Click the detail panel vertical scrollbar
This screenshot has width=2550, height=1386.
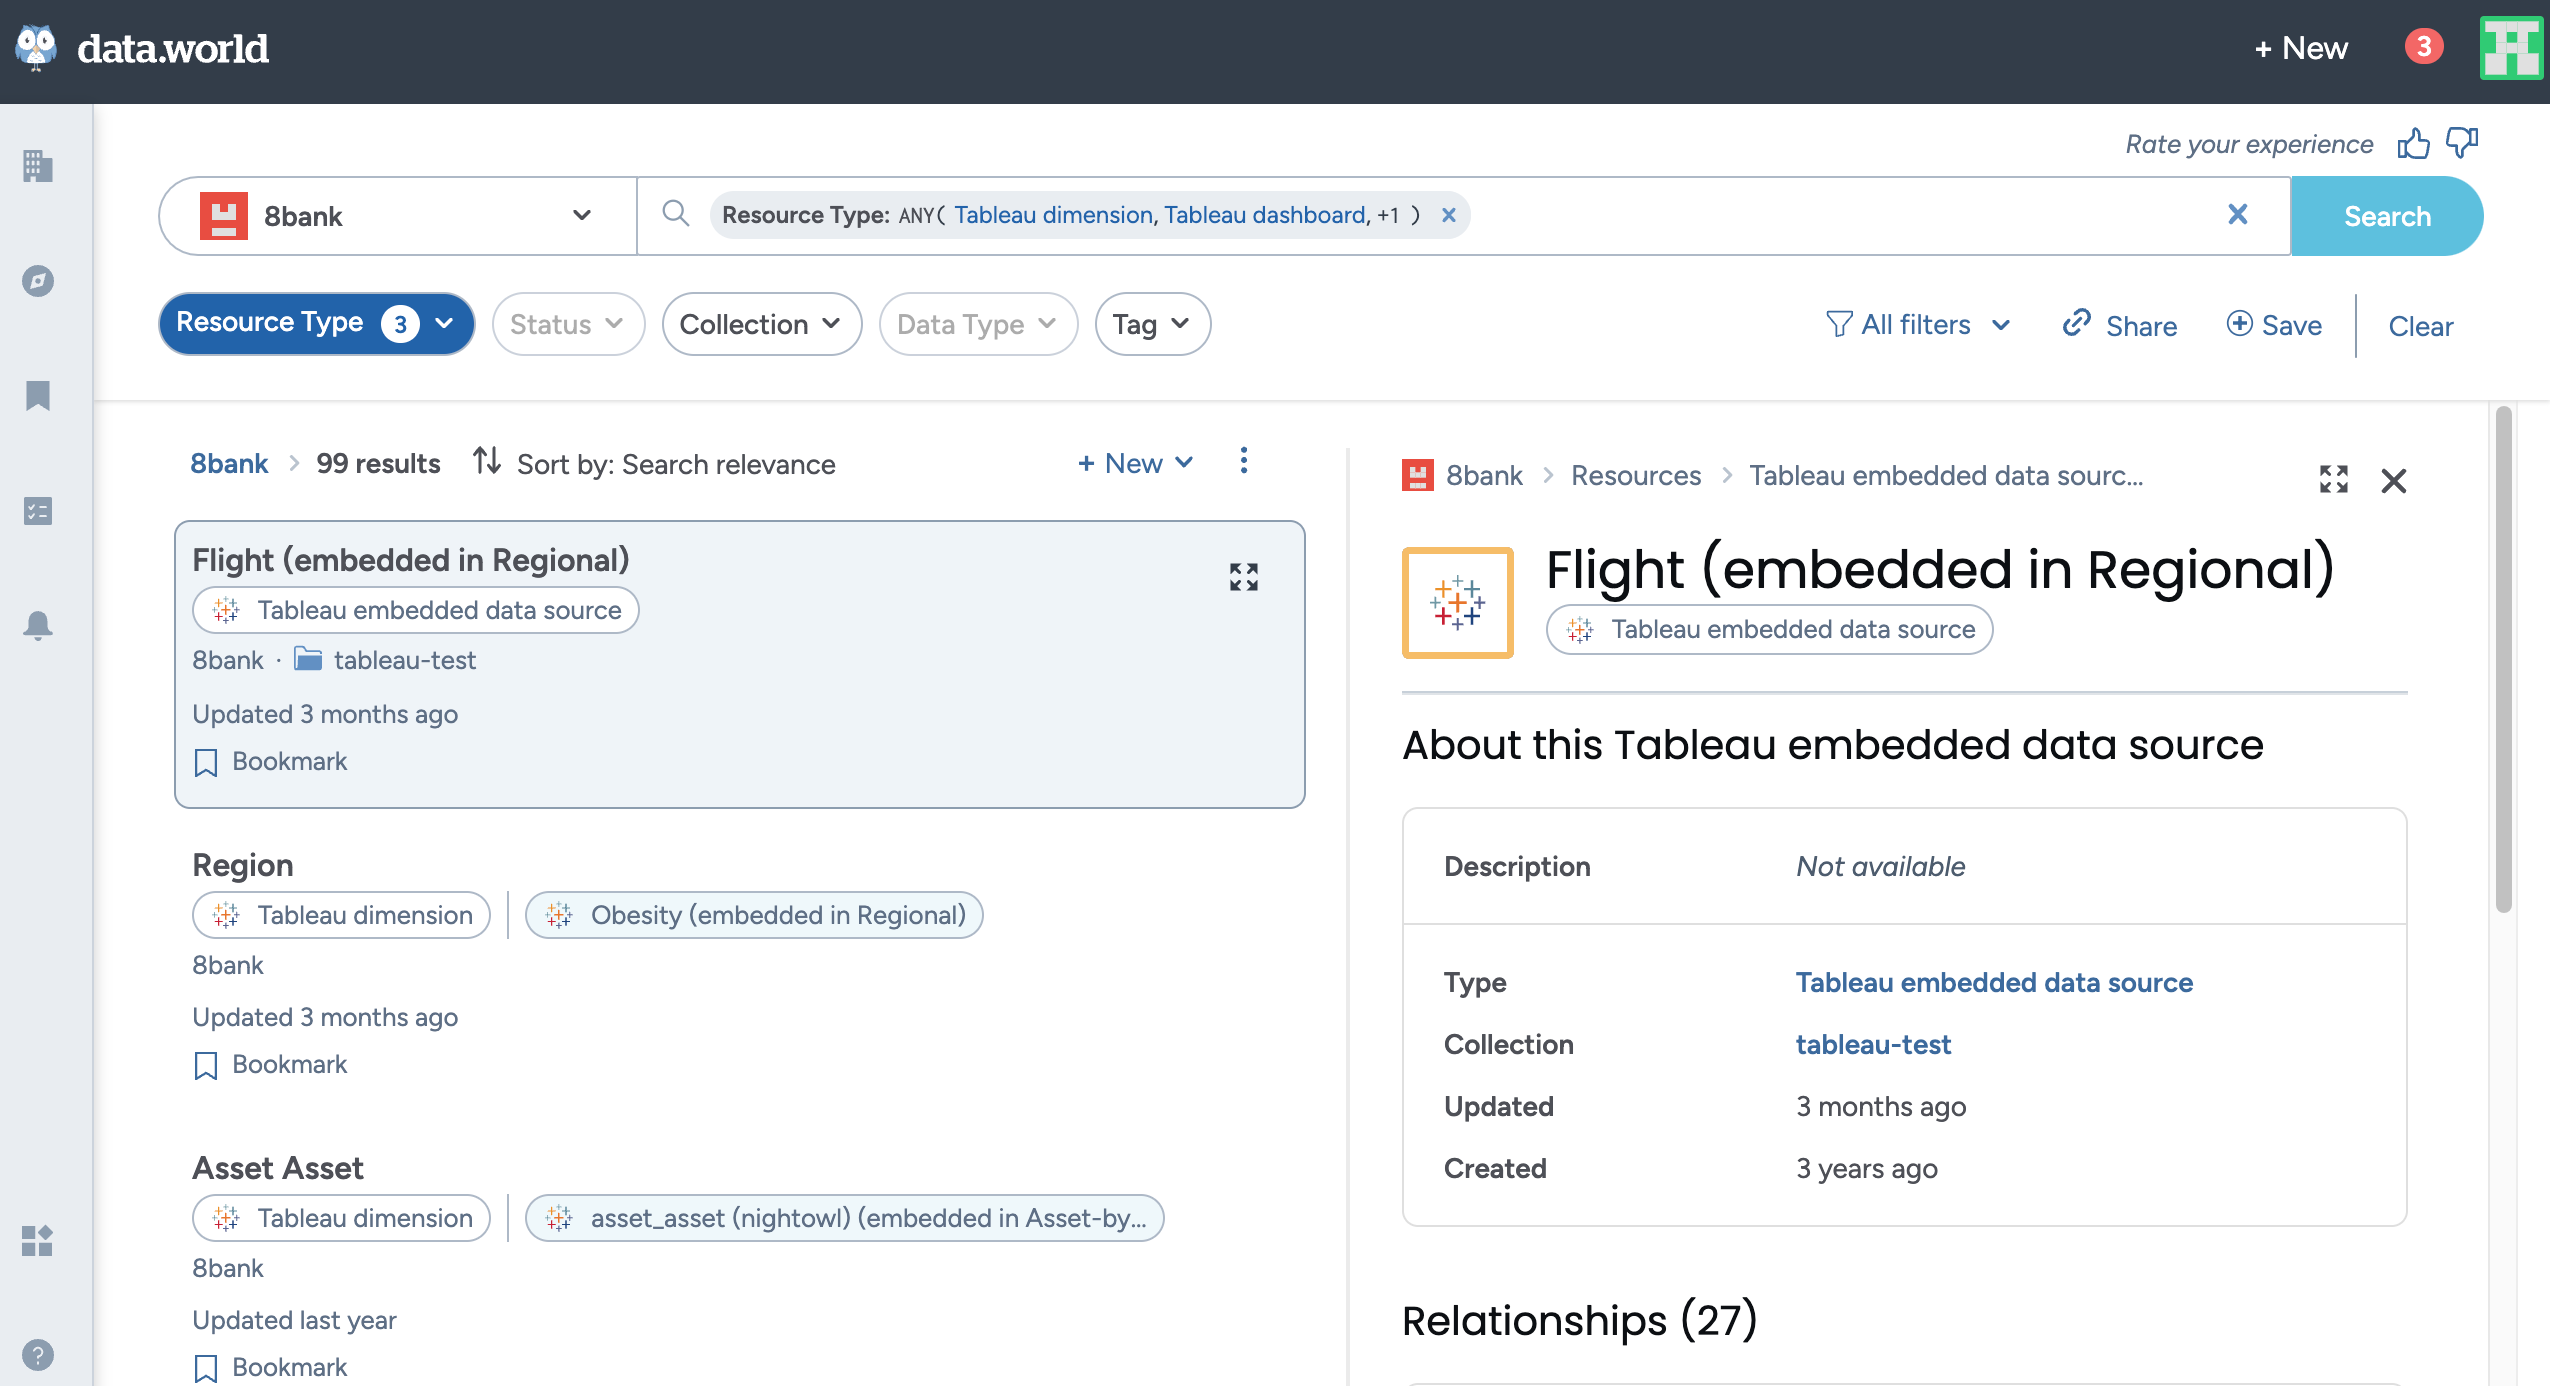pos(2504,660)
